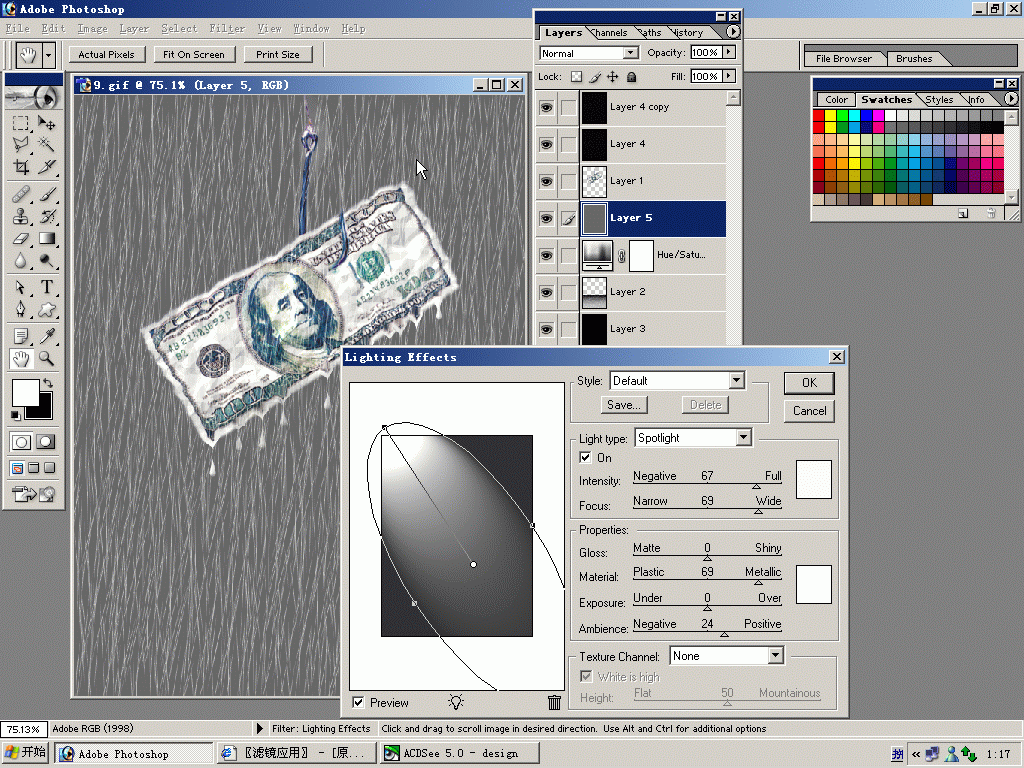Disable Preview in Lighting Effects
This screenshot has width=1024, height=768.
point(358,703)
